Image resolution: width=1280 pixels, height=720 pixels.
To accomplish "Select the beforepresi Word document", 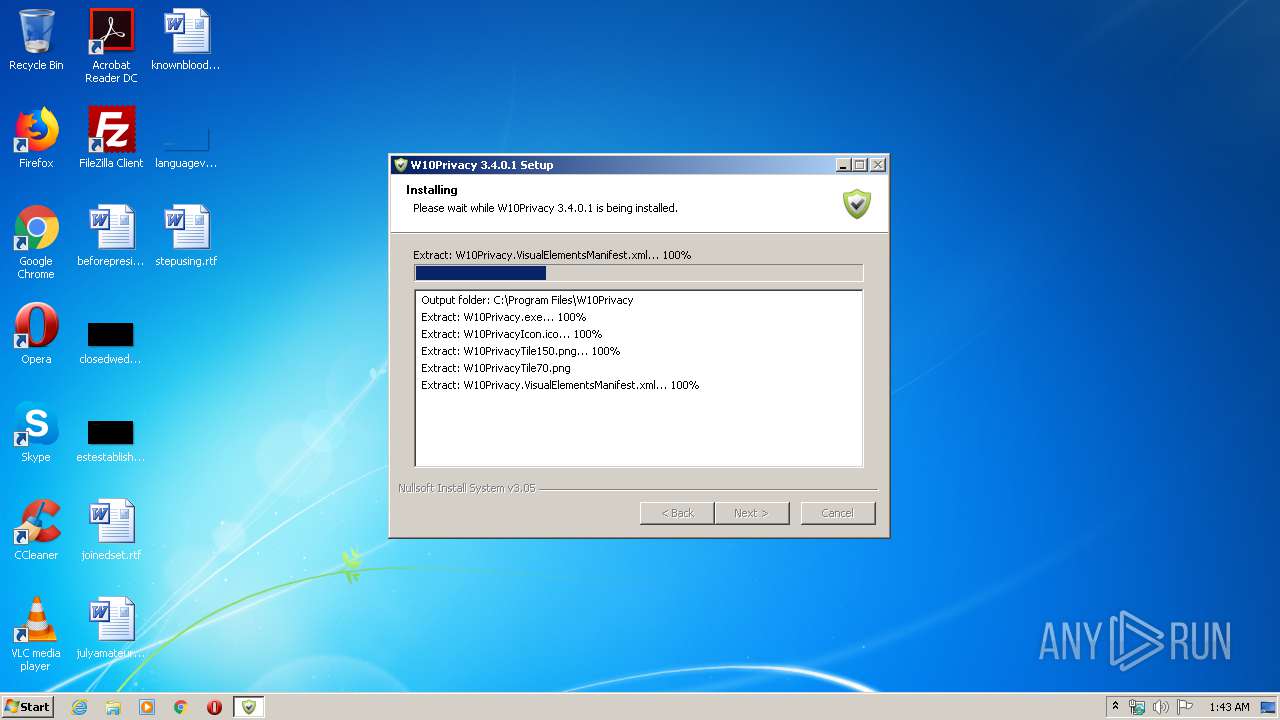I will (111, 236).
